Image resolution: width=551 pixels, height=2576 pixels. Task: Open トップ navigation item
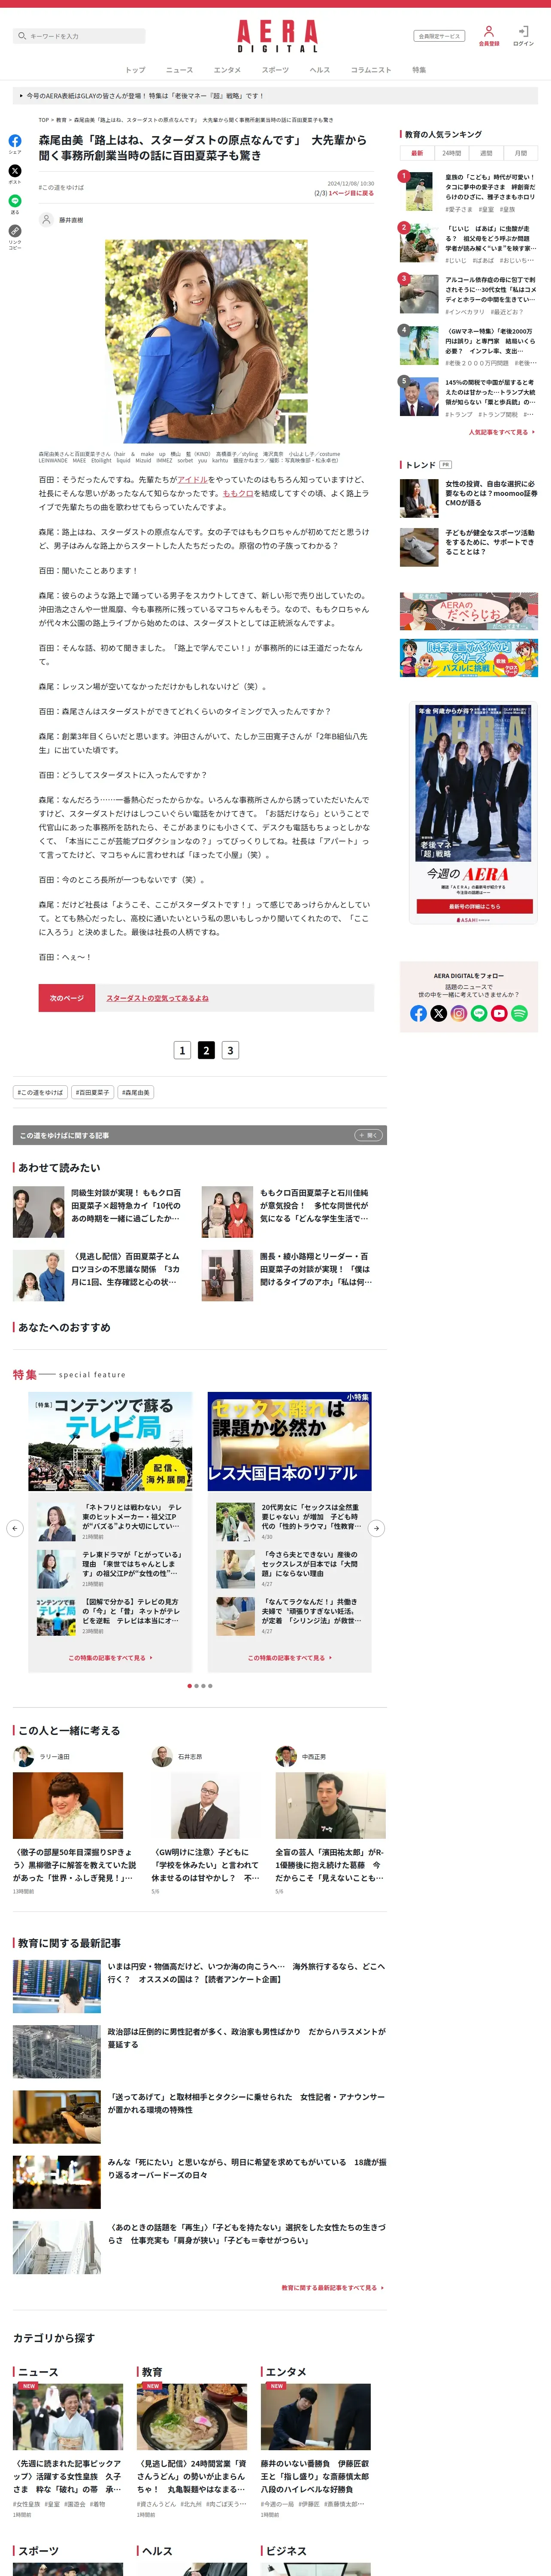point(135,70)
